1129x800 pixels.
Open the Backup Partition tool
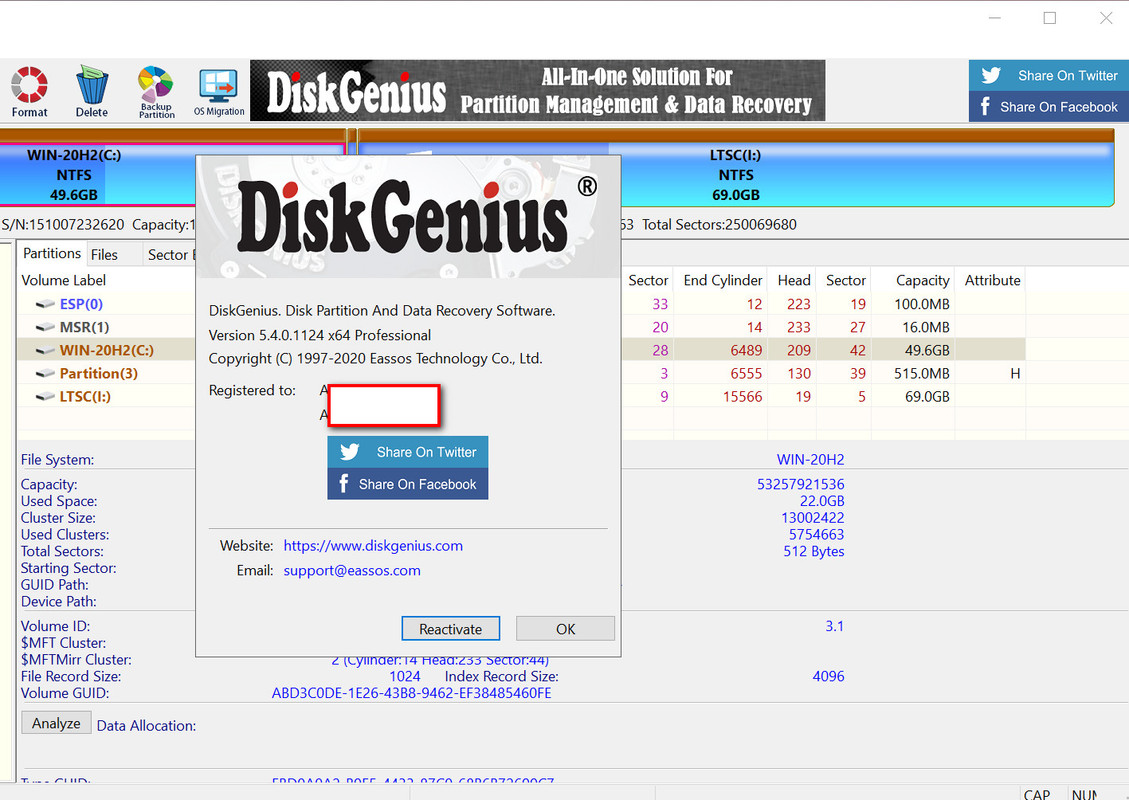156,91
